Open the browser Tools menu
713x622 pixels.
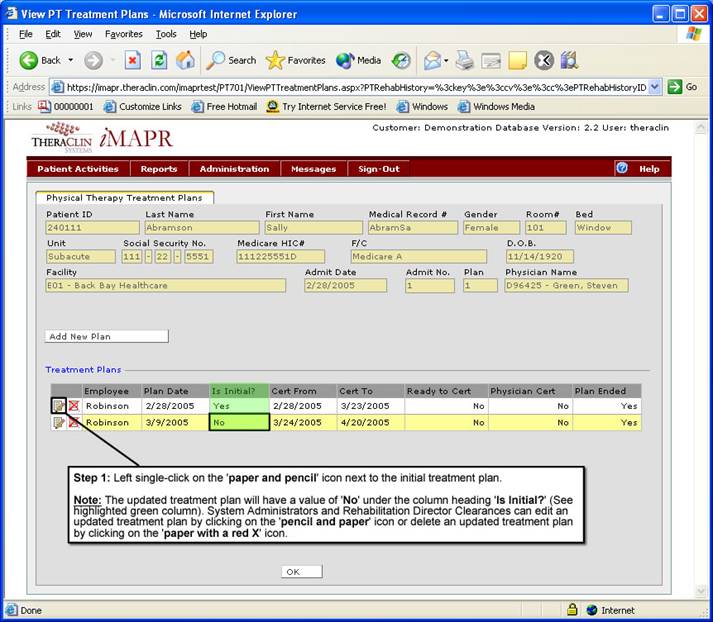(x=166, y=34)
